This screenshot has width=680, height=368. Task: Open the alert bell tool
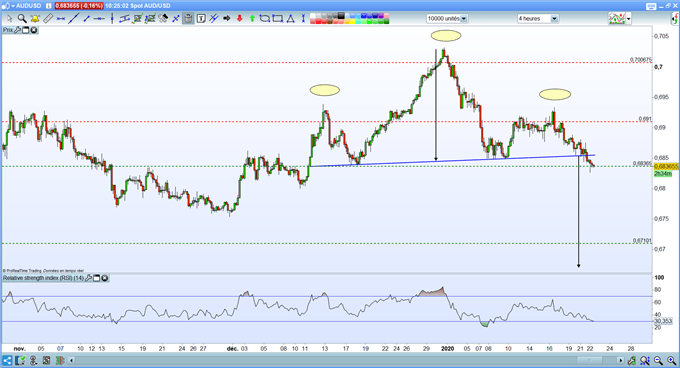35,19
